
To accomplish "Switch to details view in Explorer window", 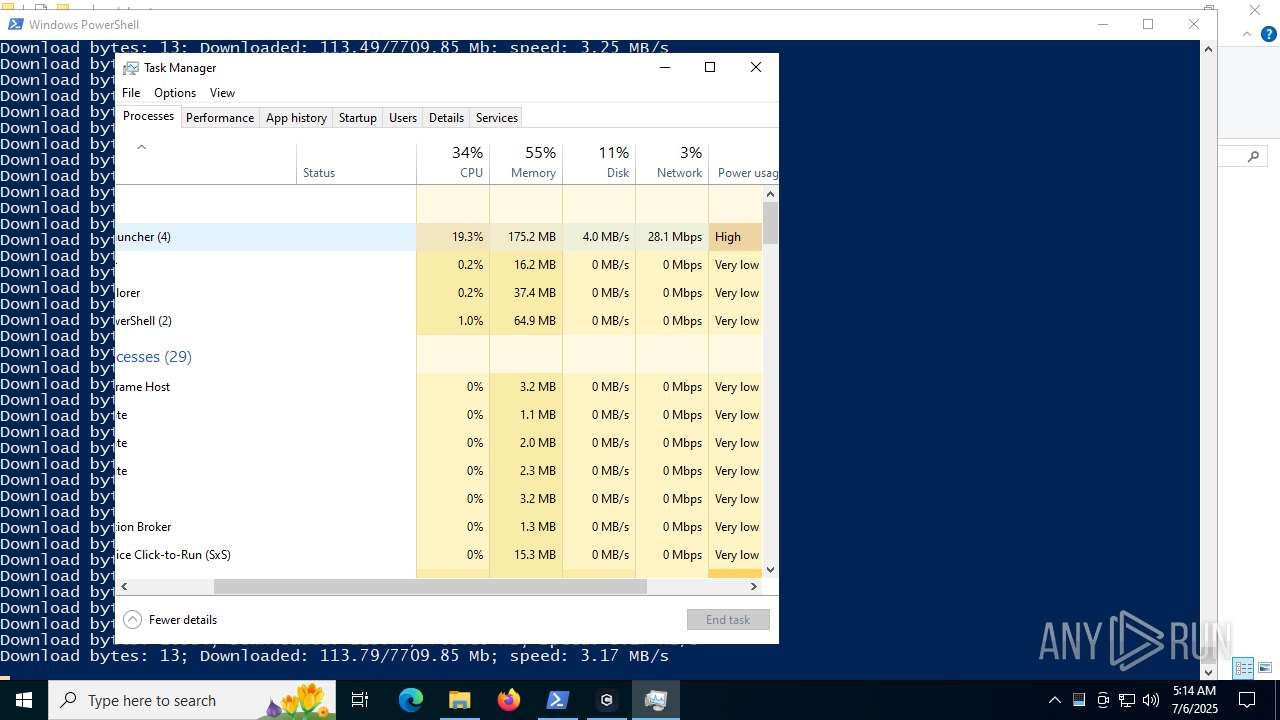I will [1244, 668].
